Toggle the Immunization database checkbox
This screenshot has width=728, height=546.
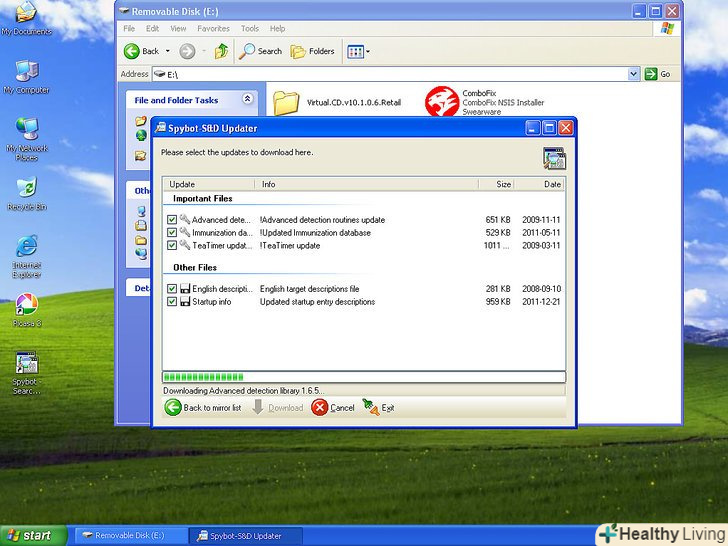pyautogui.click(x=172, y=233)
